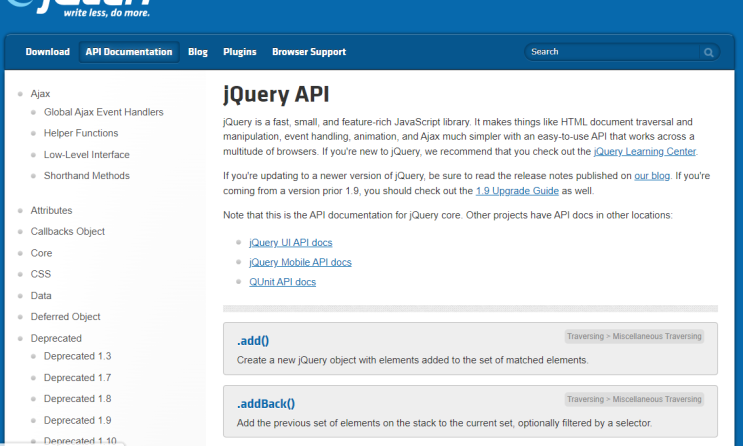Click the .addBack() description text
This screenshot has width=743, height=446.
click(444, 423)
